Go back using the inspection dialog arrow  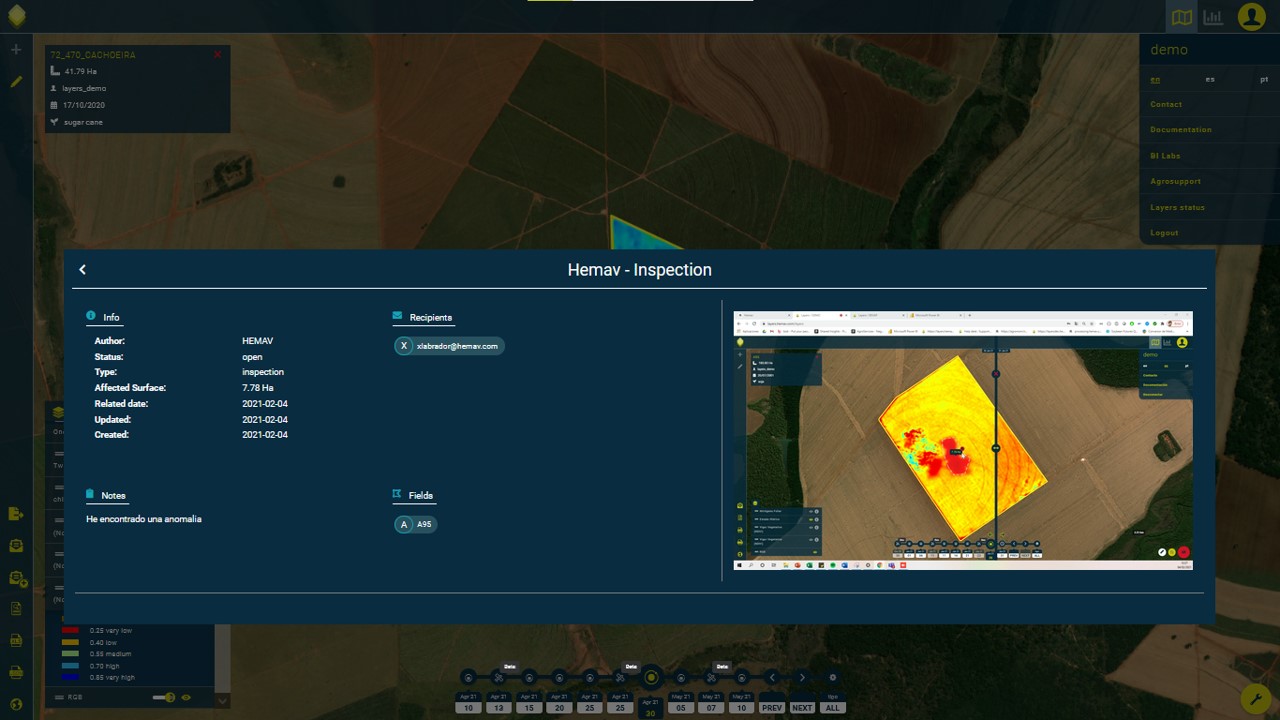point(83,270)
